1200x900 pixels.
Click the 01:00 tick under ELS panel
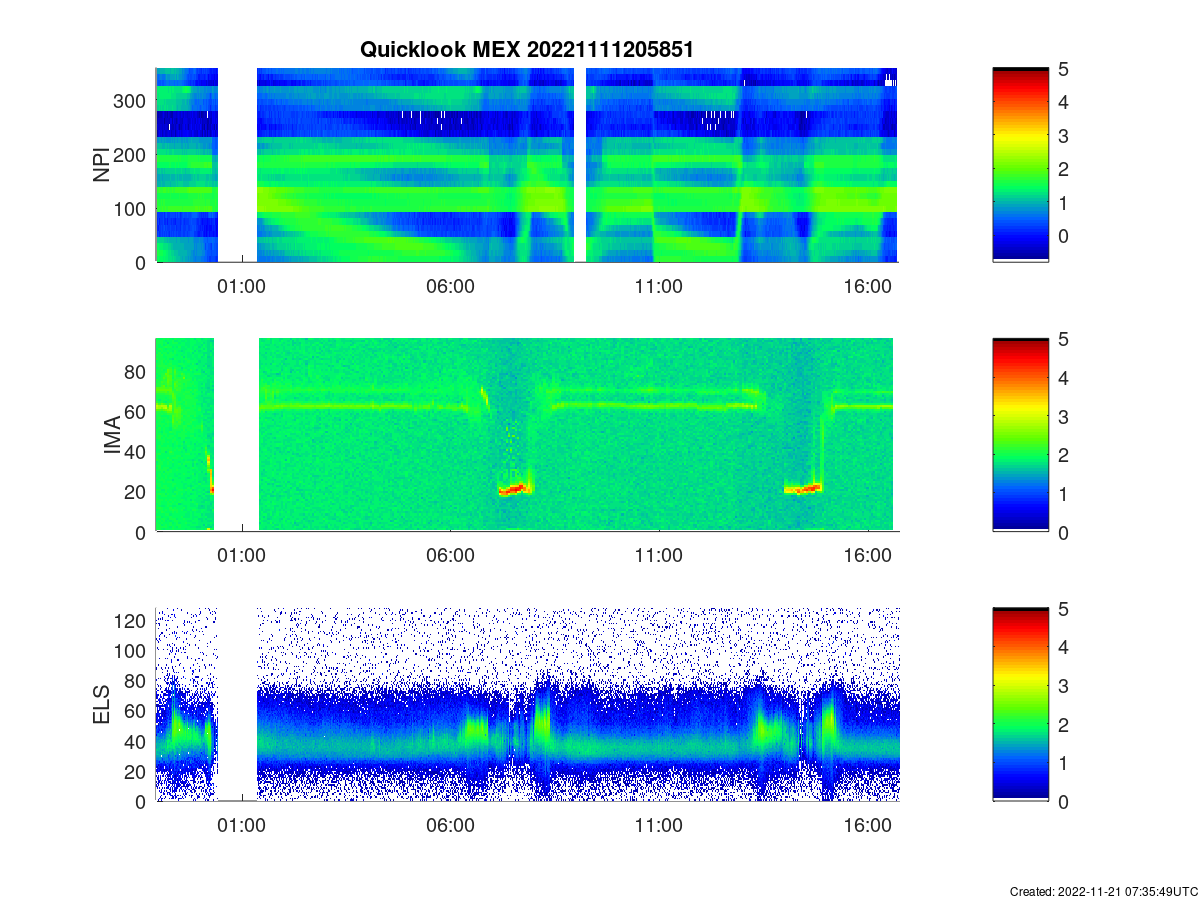point(241,825)
